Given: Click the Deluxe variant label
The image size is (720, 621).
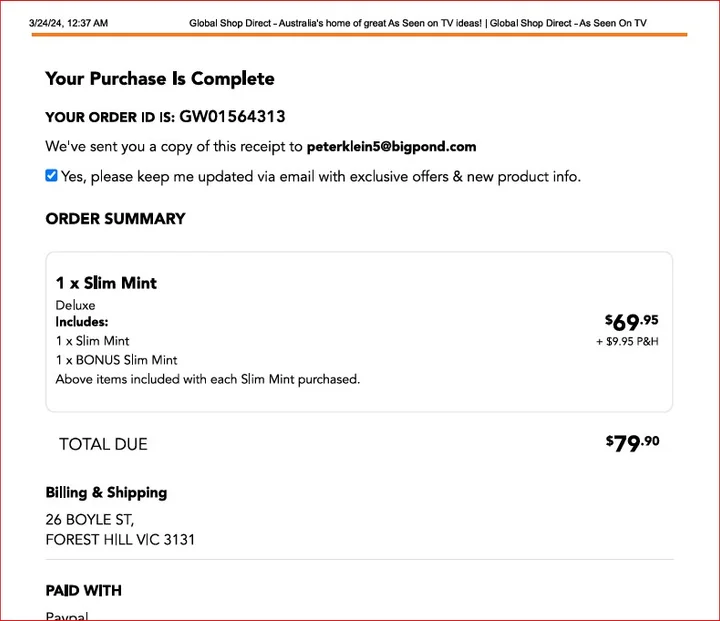Looking at the screenshot, I should coord(76,305).
